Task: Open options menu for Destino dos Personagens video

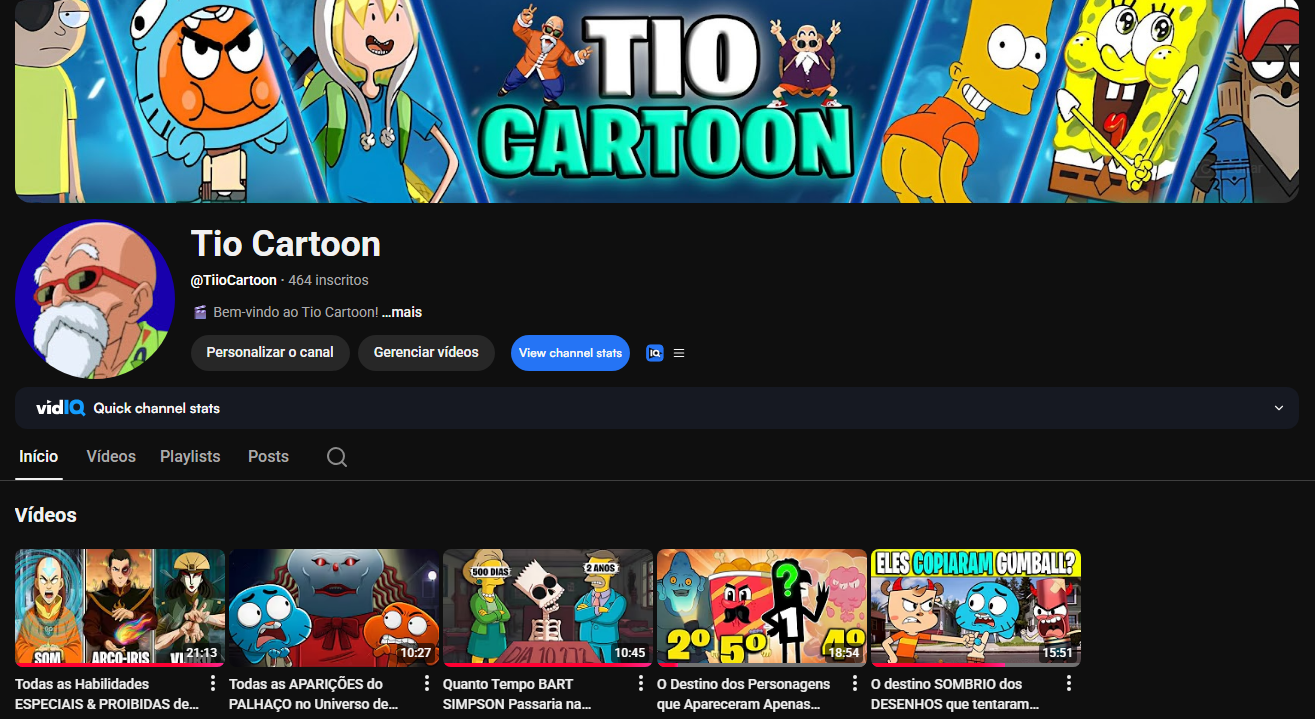Action: pos(855,683)
